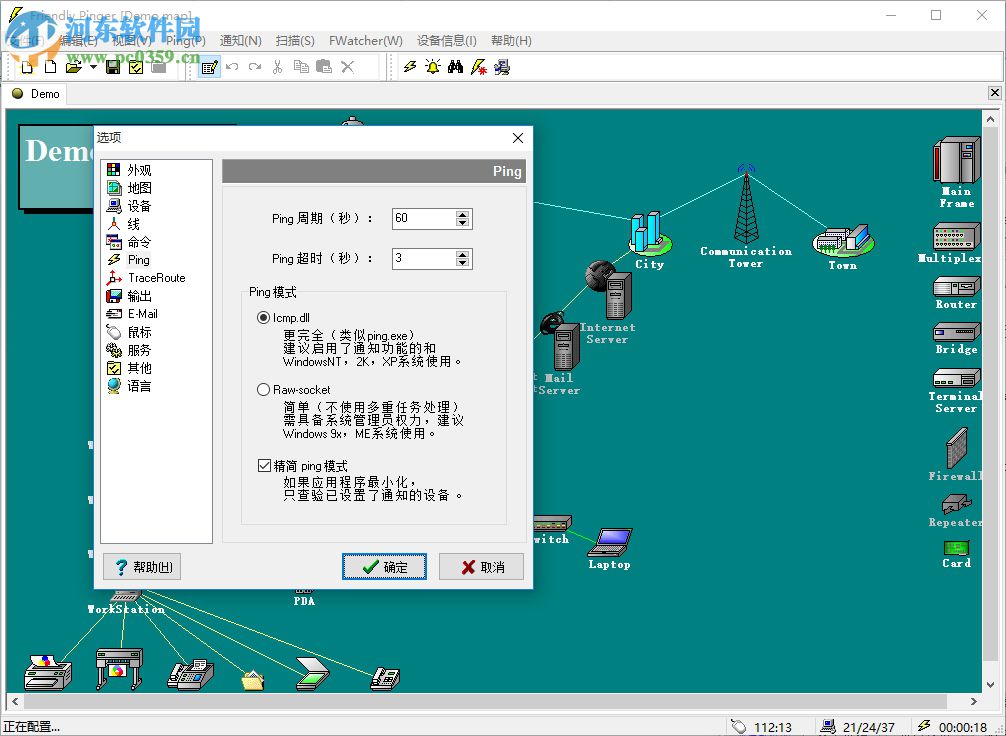1006x736 pixels.
Task: Click the Delete X toolbar icon
Action: [348, 67]
